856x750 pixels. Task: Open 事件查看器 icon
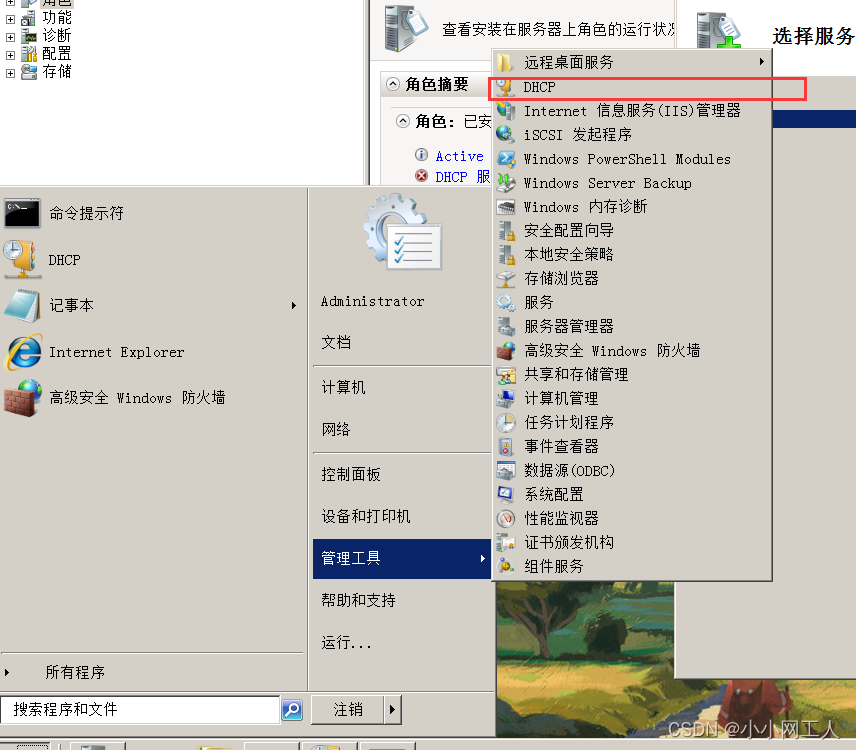pyautogui.click(x=506, y=447)
